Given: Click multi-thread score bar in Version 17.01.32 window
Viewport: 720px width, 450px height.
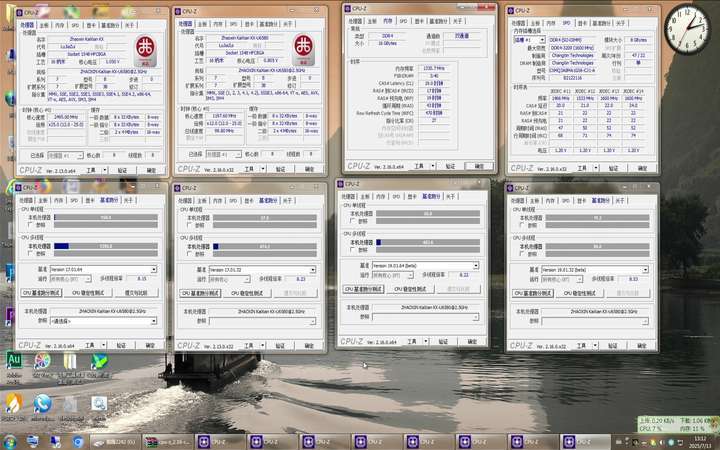Looking at the screenshot, I should point(265,247).
